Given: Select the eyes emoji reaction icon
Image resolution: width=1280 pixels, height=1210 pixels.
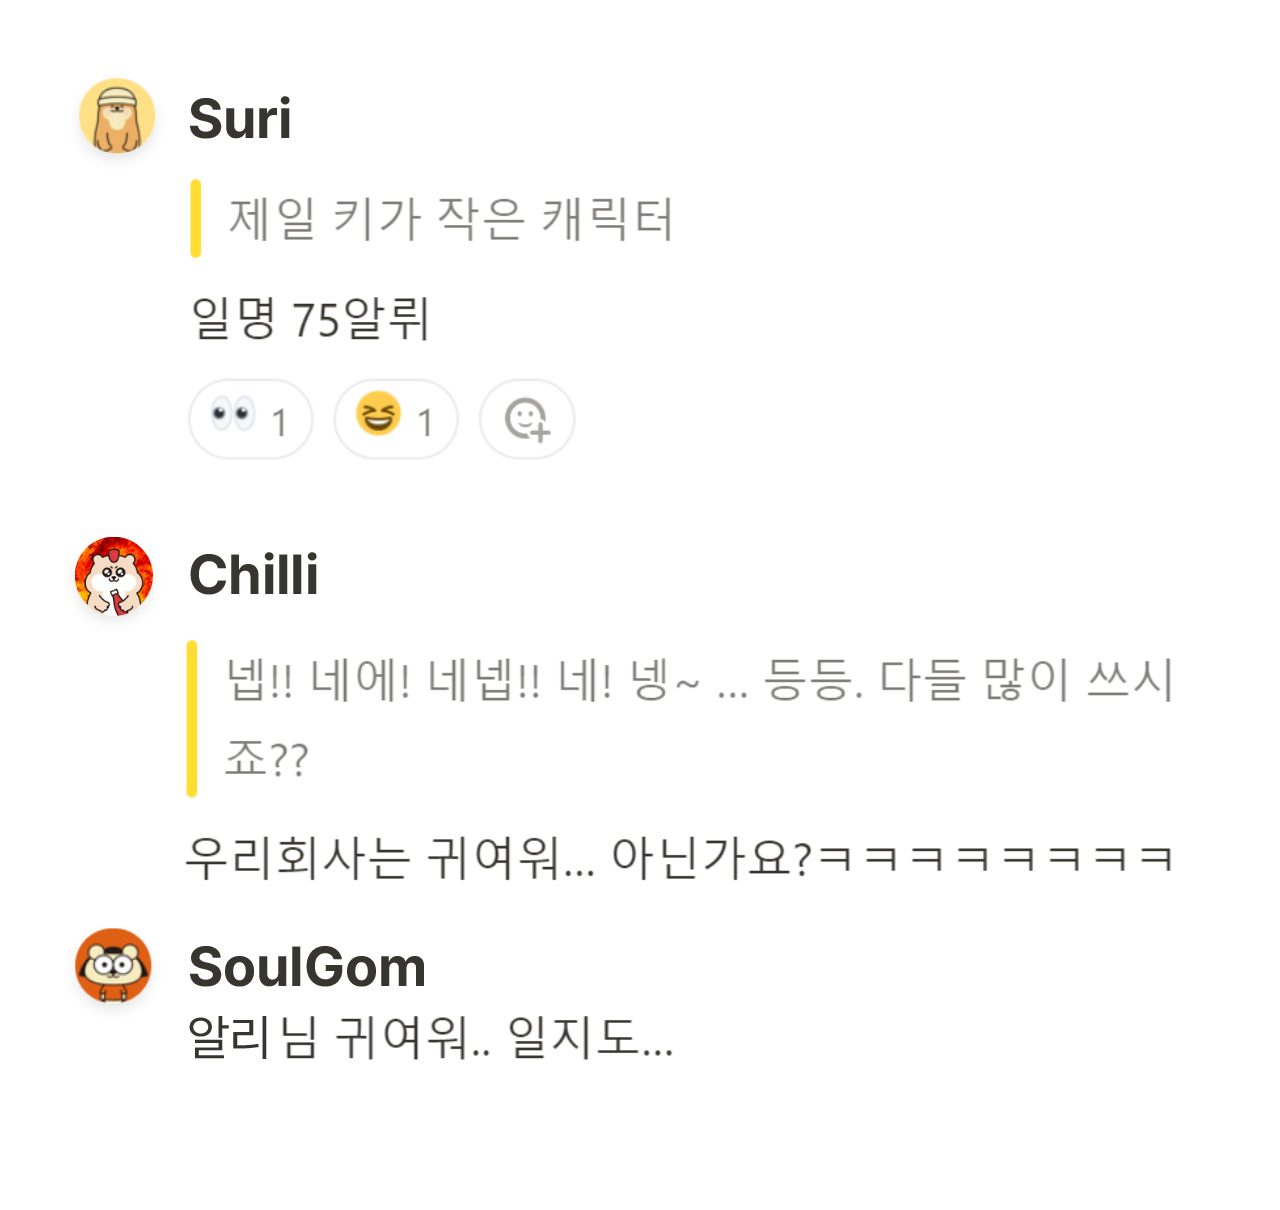Looking at the screenshot, I should 233,420.
